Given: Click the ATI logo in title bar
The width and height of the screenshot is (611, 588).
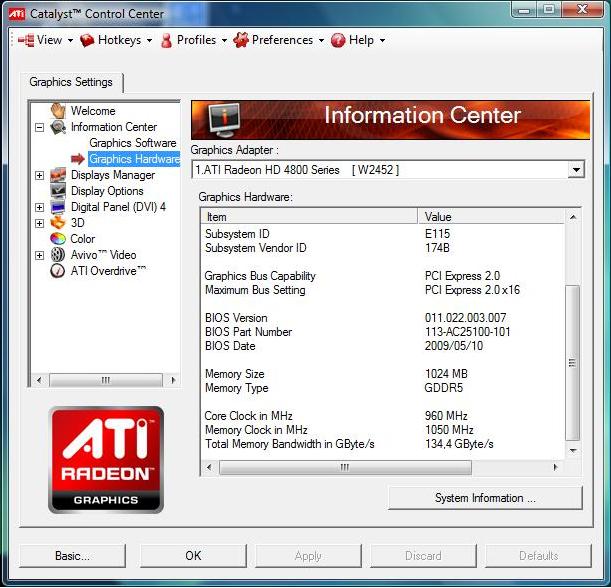Looking at the screenshot, I should coord(17,14).
